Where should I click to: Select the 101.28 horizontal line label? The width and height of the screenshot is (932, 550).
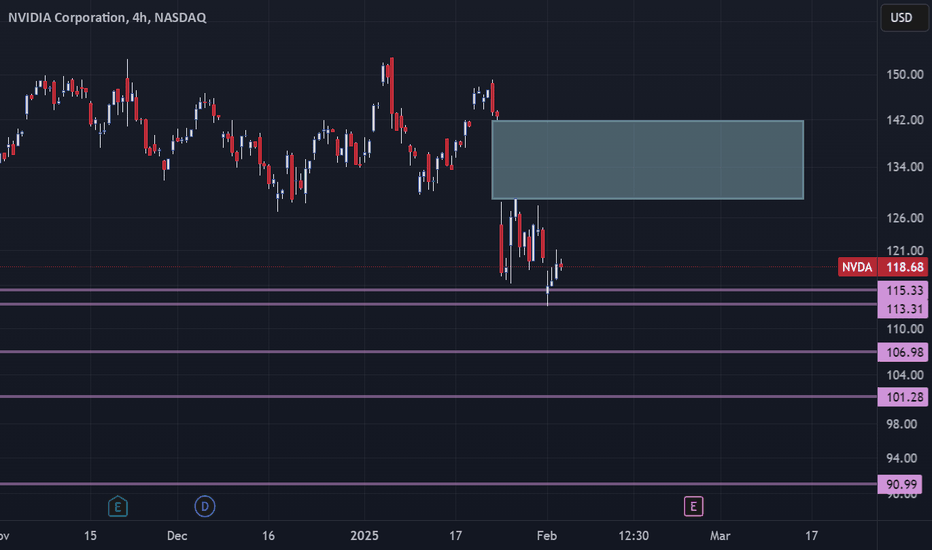tap(903, 397)
